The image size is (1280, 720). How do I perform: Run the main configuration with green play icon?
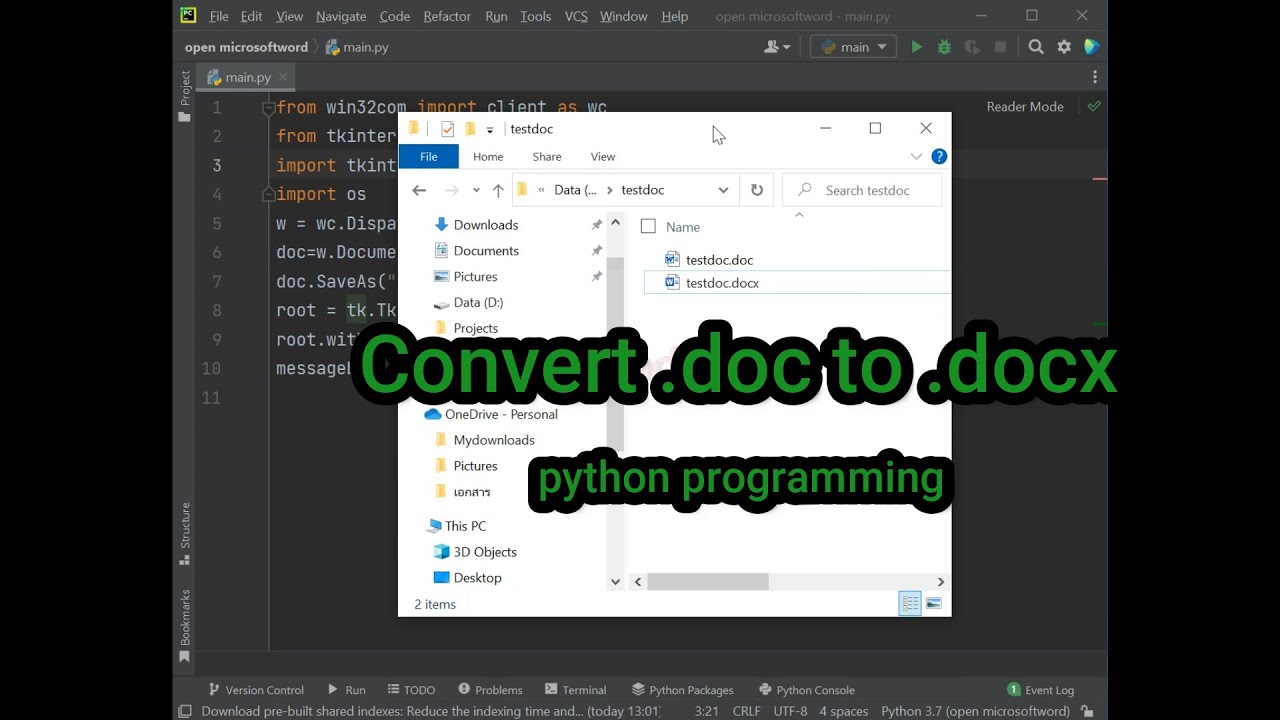click(916, 47)
